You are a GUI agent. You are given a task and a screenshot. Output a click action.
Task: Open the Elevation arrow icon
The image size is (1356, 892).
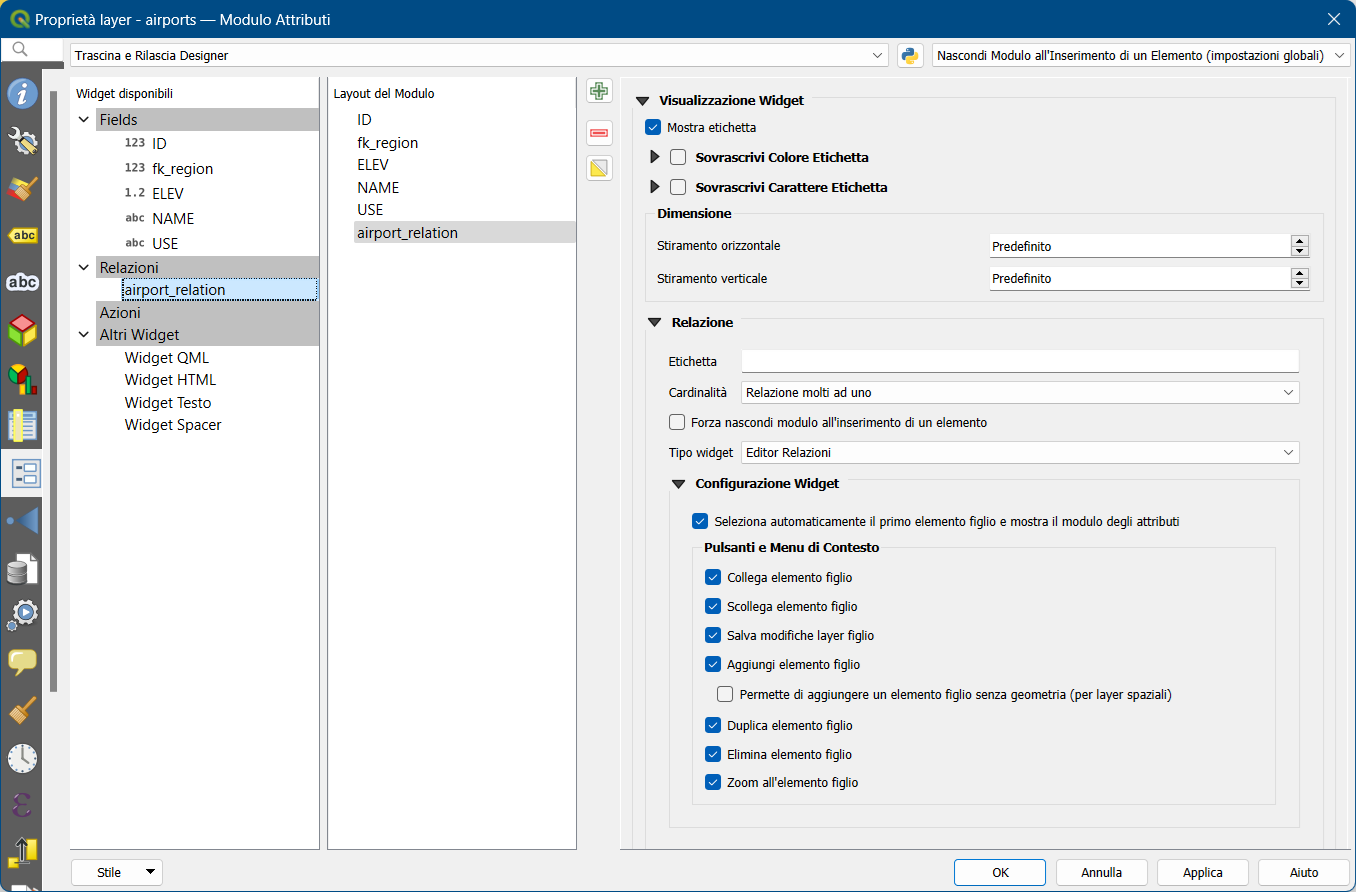point(22,851)
